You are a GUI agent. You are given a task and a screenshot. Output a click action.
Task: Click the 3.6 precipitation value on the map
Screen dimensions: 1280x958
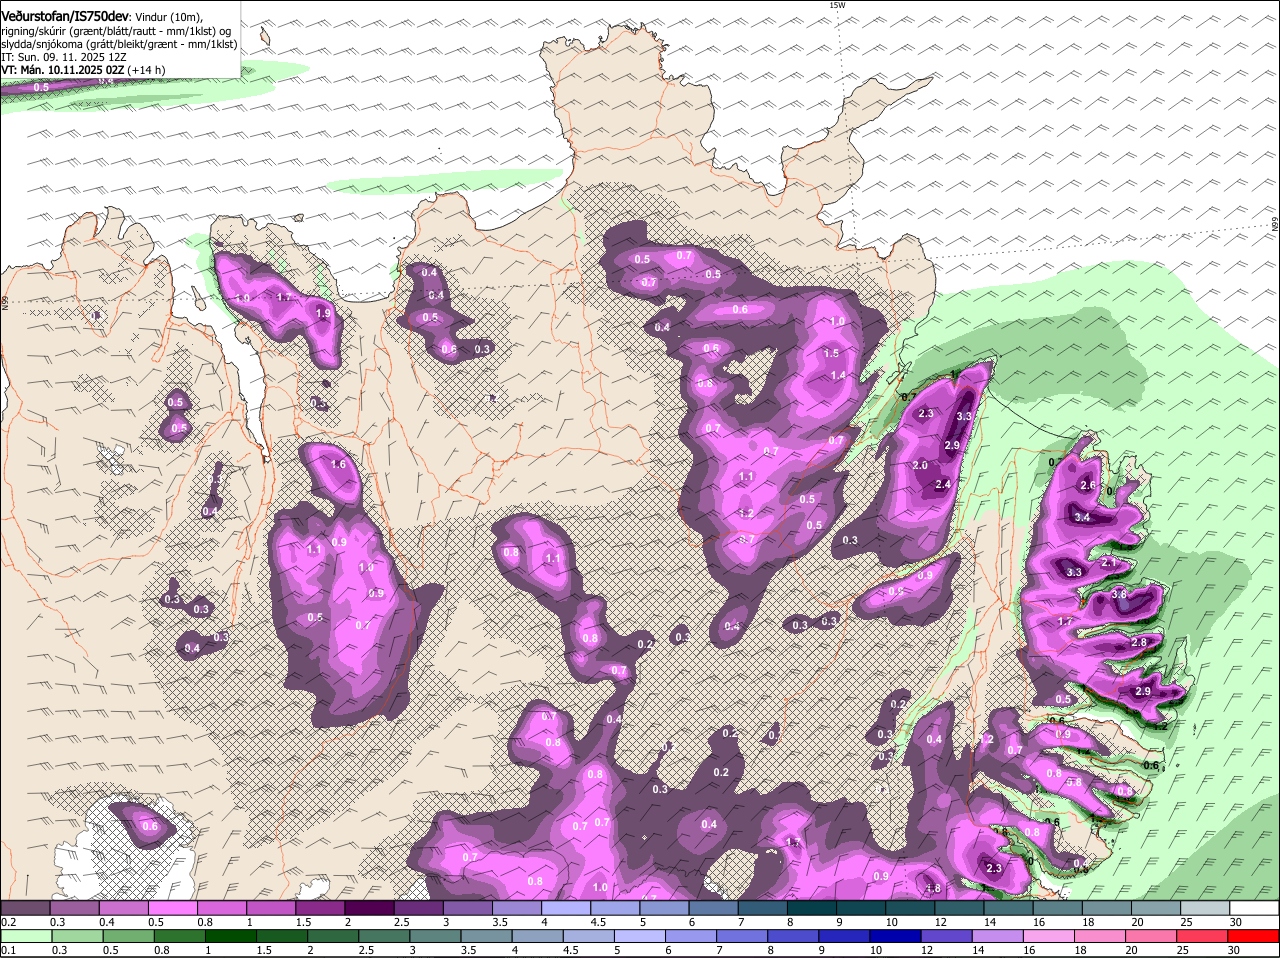coord(1119,594)
